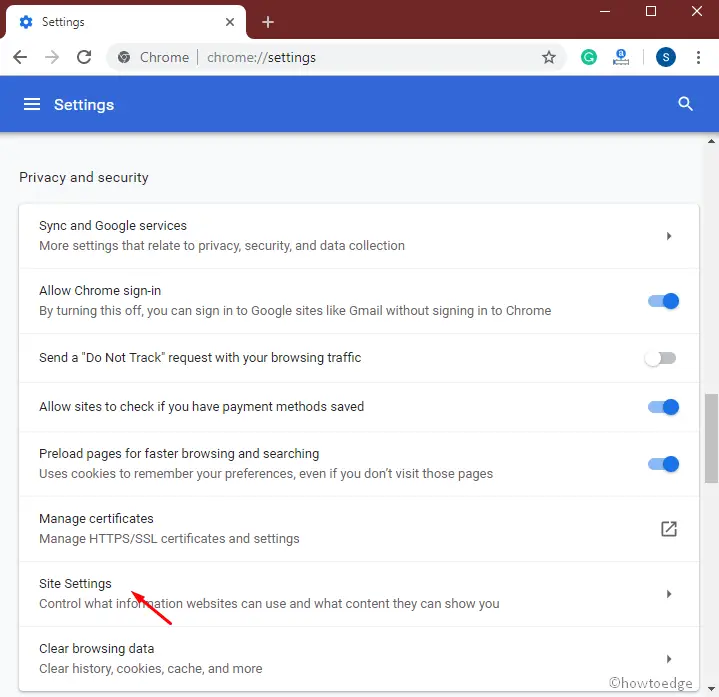The width and height of the screenshot is (719, 697).
Task: Open Manage certificates entry
Action: [359, 529]
